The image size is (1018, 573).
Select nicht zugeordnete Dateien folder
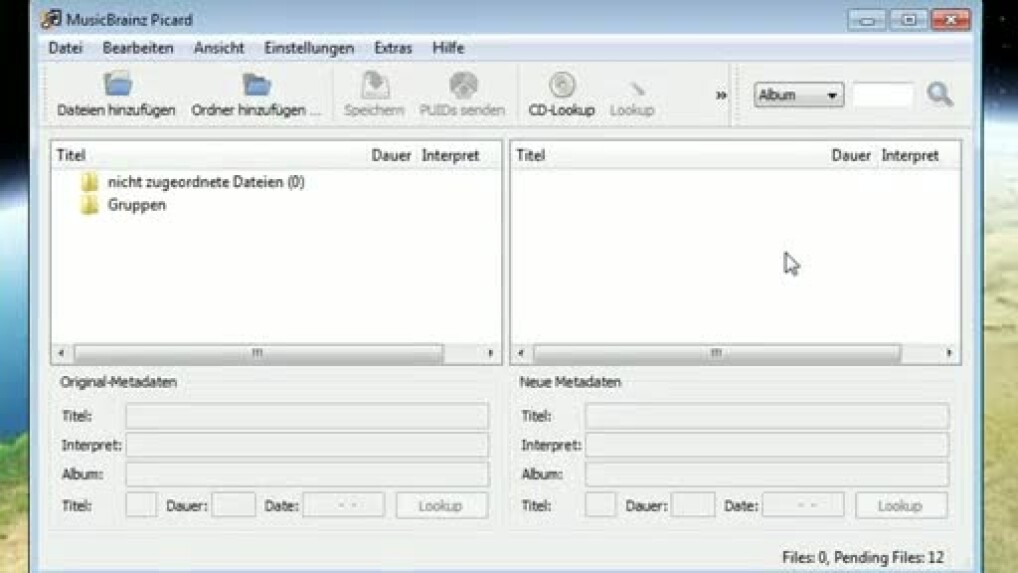pyautogui.click(x=205, y=182)
